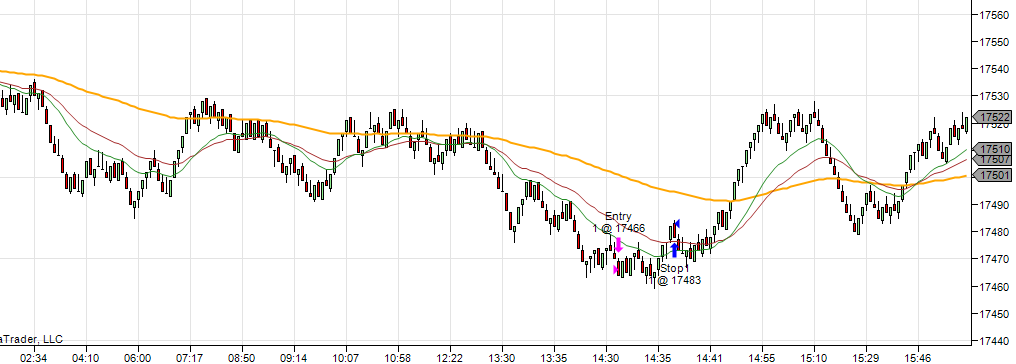Click the "Stop1" trade label
The height and width of the screenshot is (364, 1016).
point(674,268)
